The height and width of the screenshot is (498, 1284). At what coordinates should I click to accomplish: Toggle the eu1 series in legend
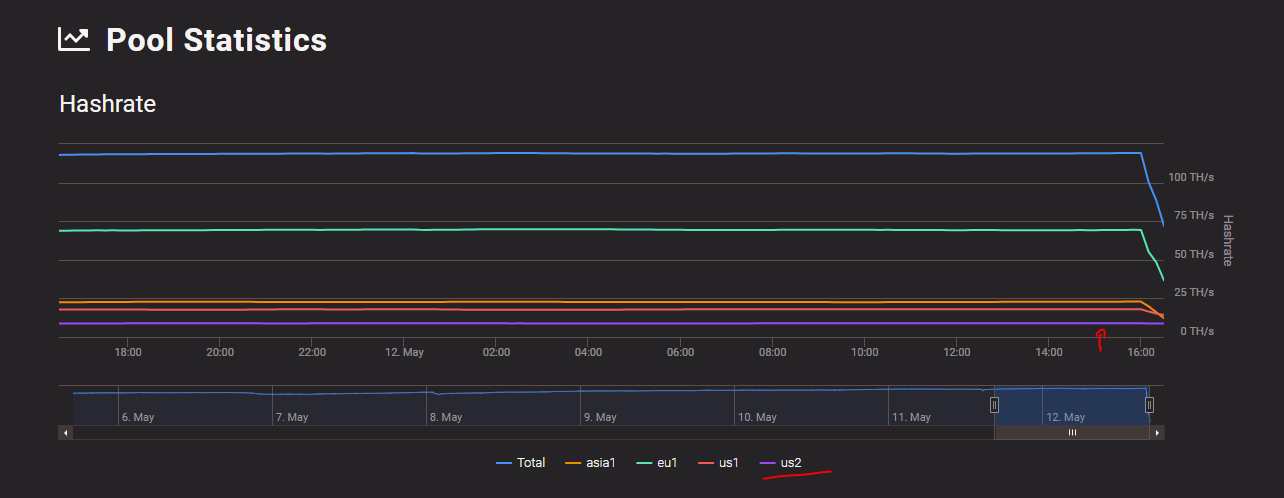657,463
